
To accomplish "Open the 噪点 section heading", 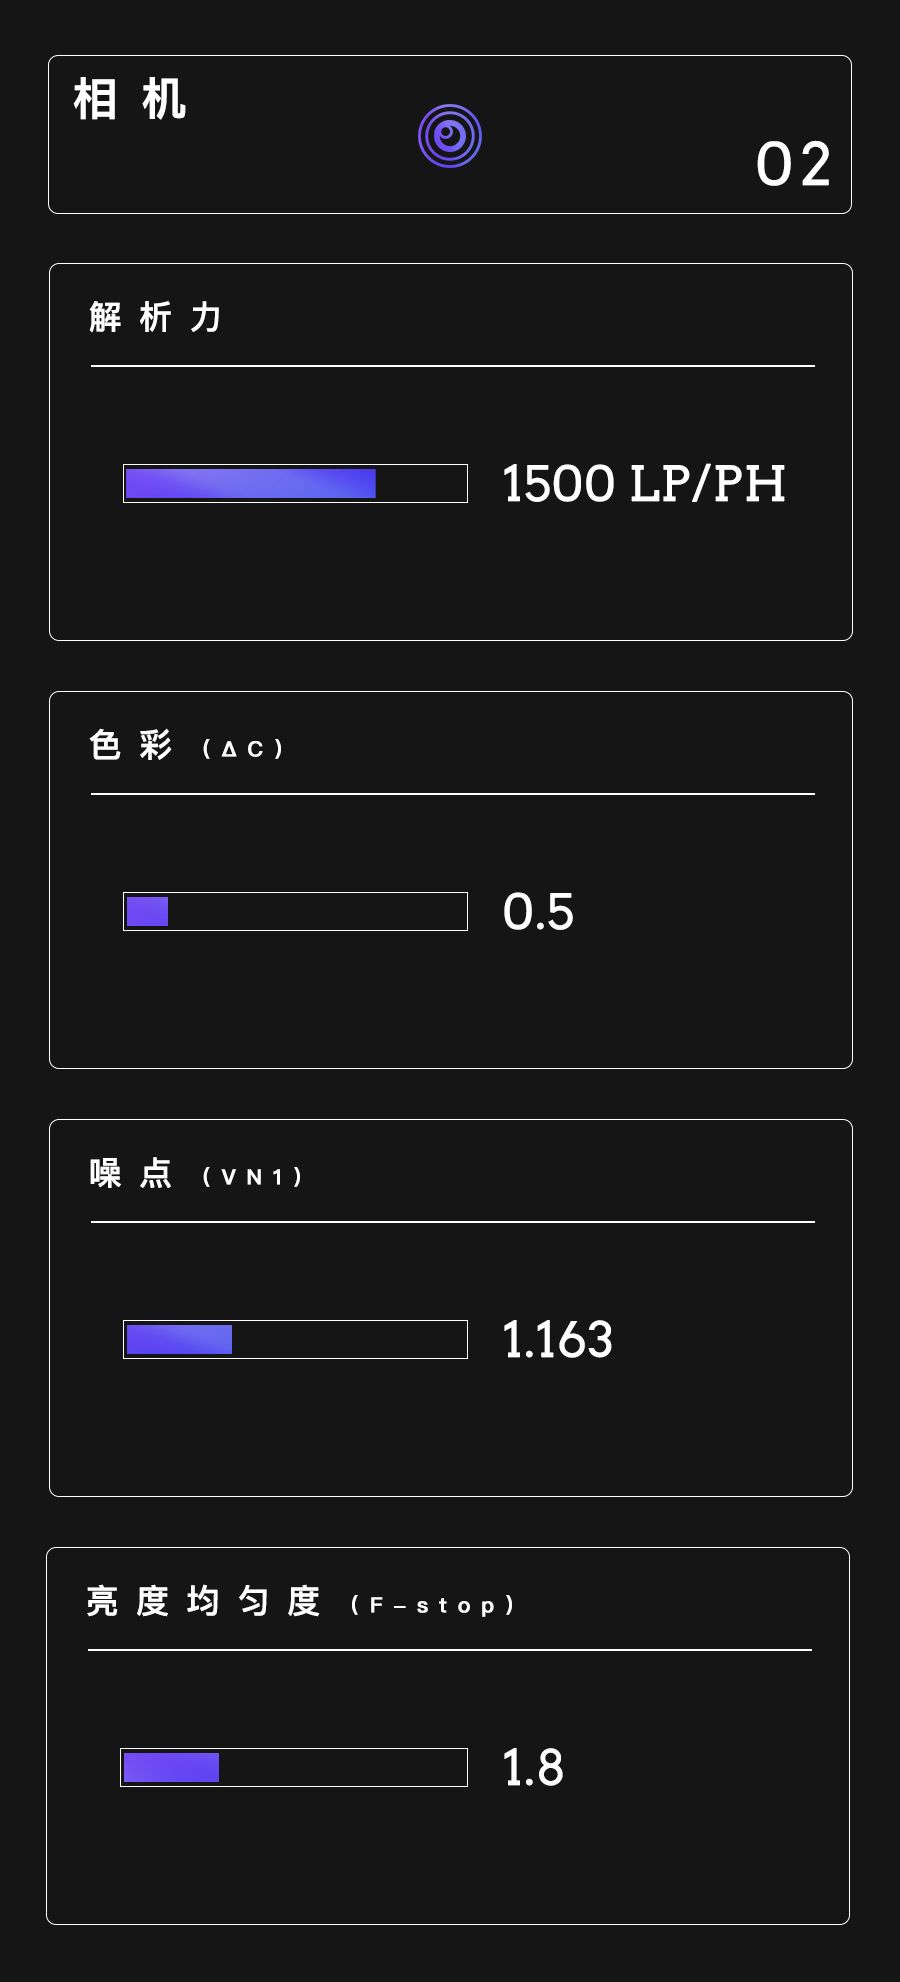I will [x=131, y=1174].
